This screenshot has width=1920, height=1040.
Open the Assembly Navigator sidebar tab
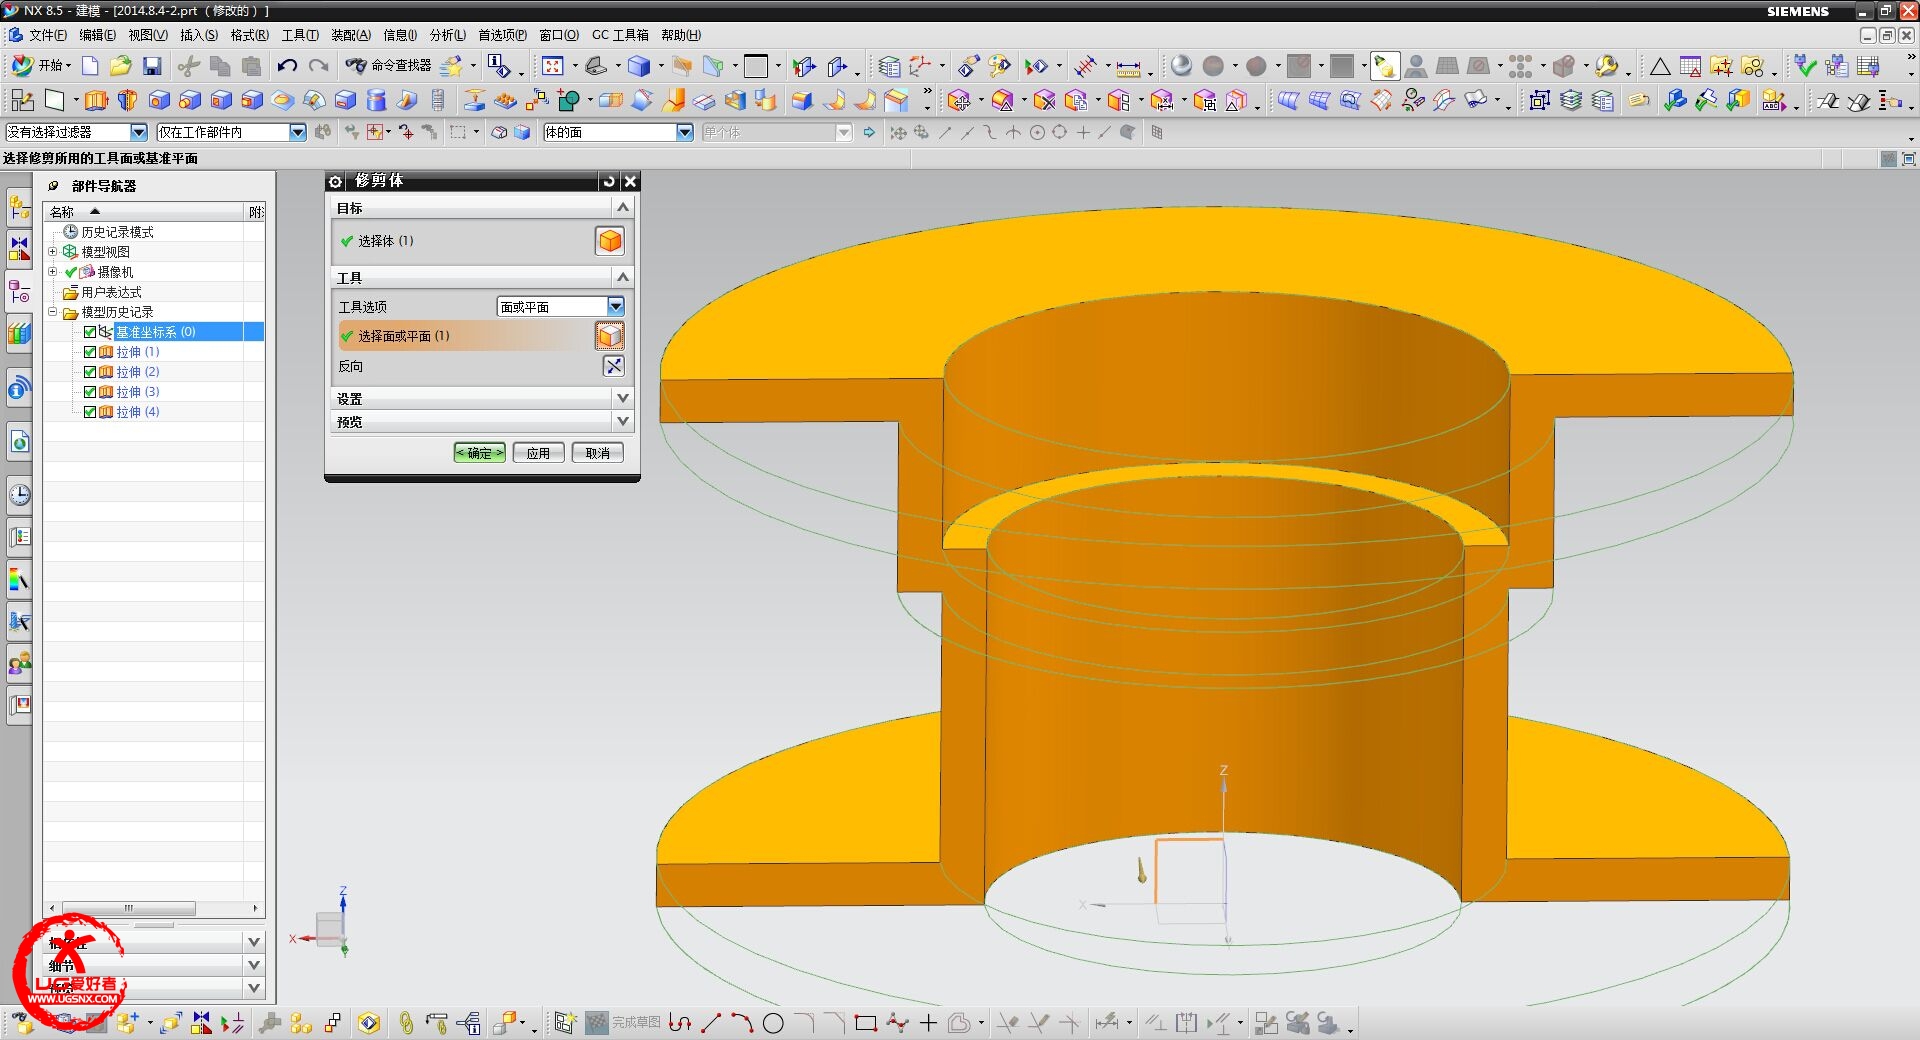pyautogui.click(x=19, y=208)
